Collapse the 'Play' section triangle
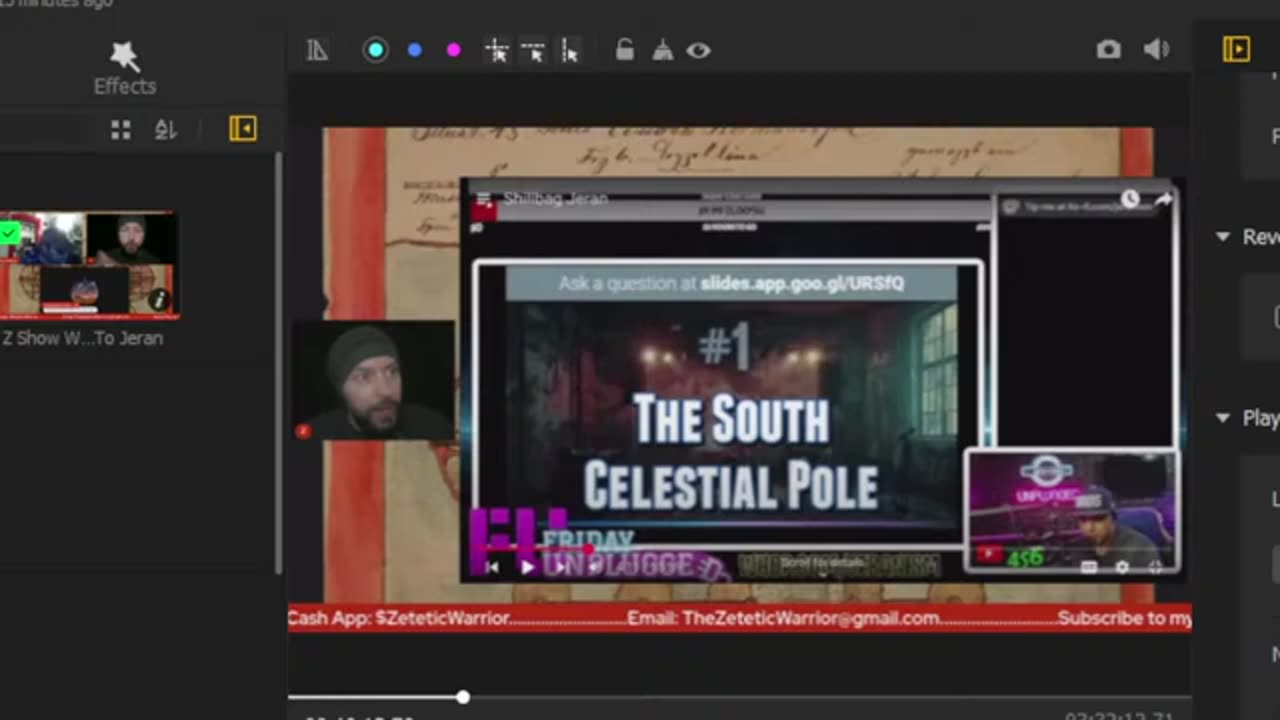Viewport: 1280px width, 720px height. [1222, 418]
